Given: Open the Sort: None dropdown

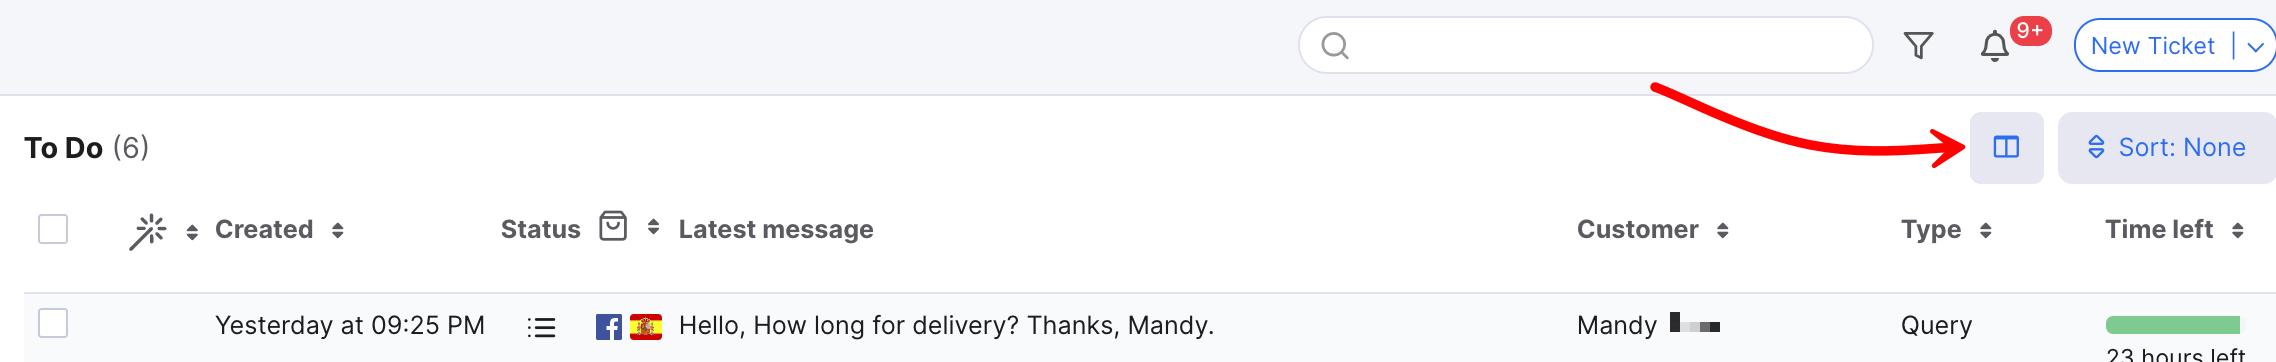Looking at the screenshot, I should click(2166, 148).
